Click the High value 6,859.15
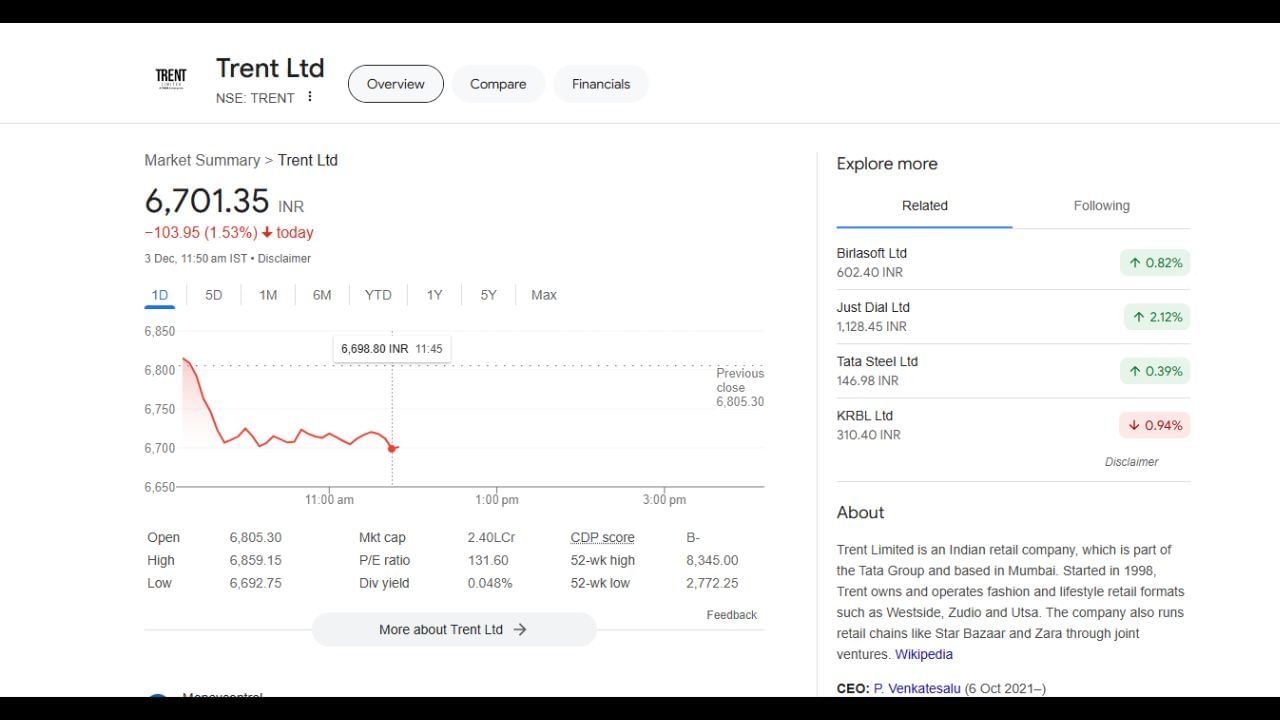The height and width of the screenshot is (720, 1280). point(256,561)
